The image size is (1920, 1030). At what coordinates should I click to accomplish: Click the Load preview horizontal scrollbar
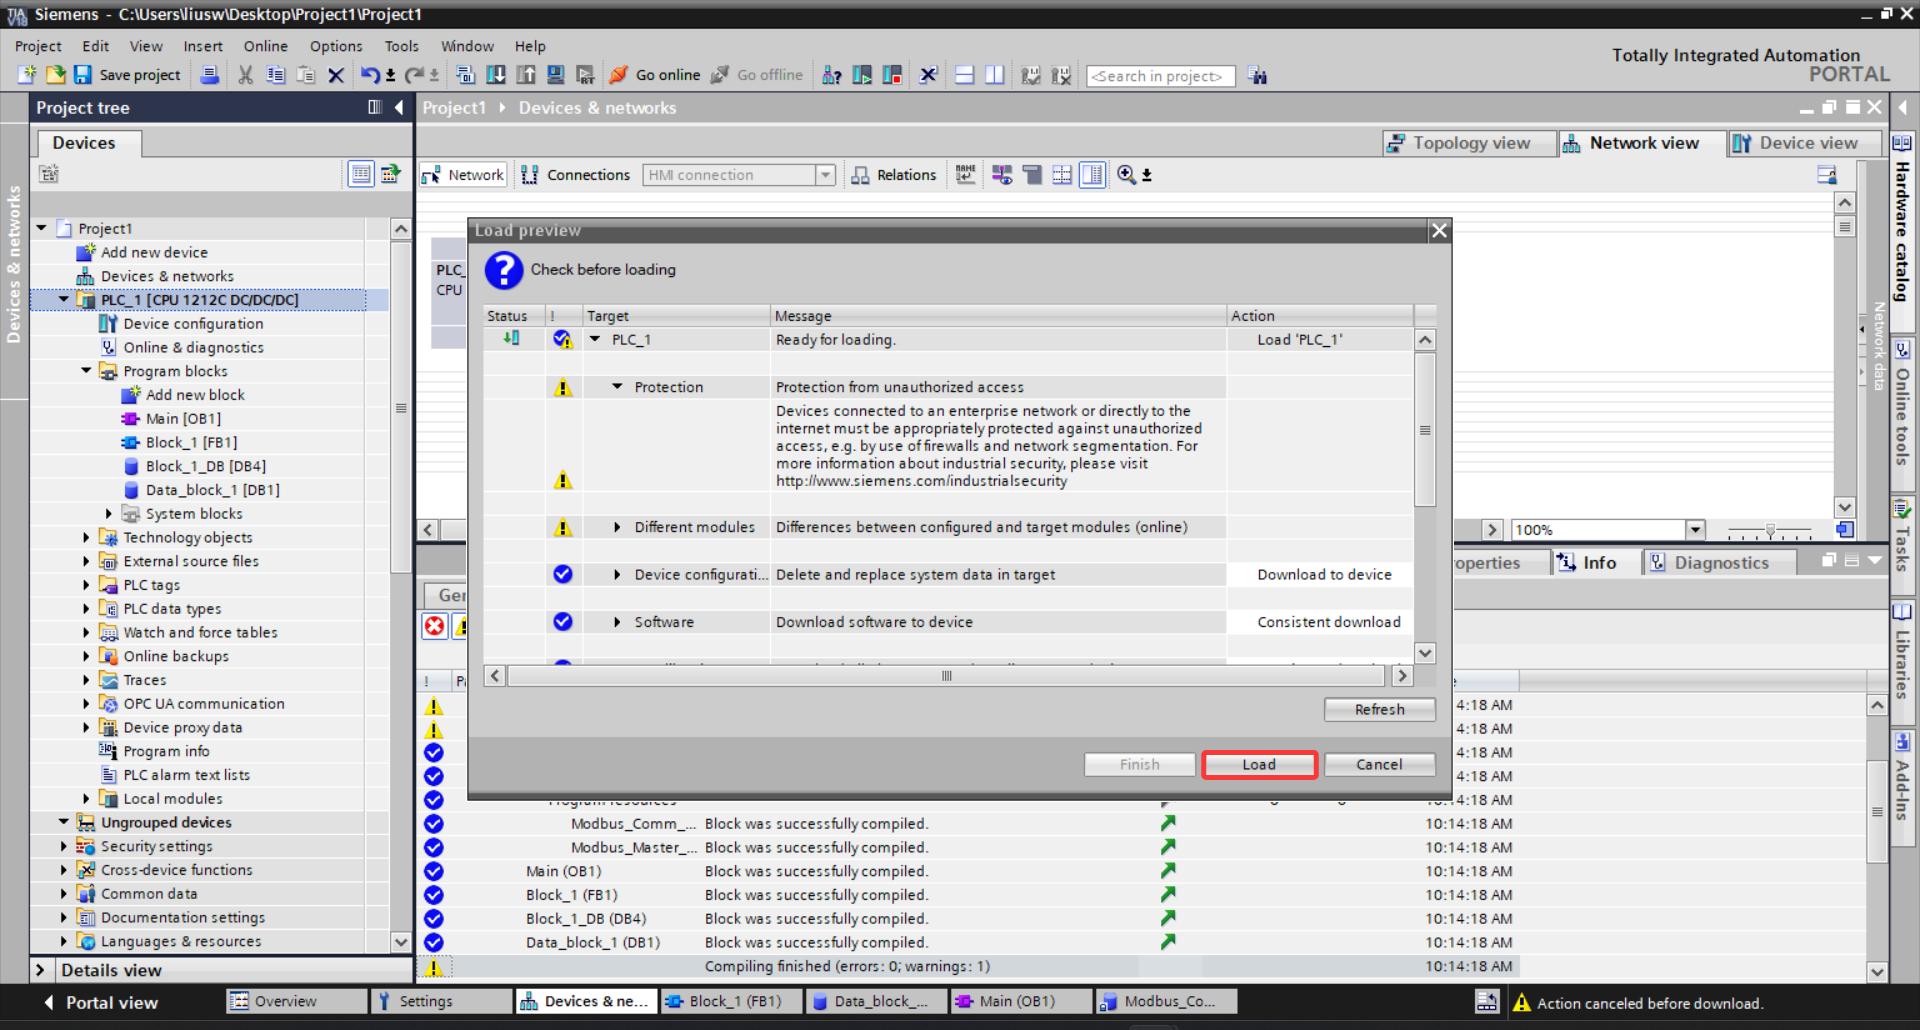coord(946,676)
